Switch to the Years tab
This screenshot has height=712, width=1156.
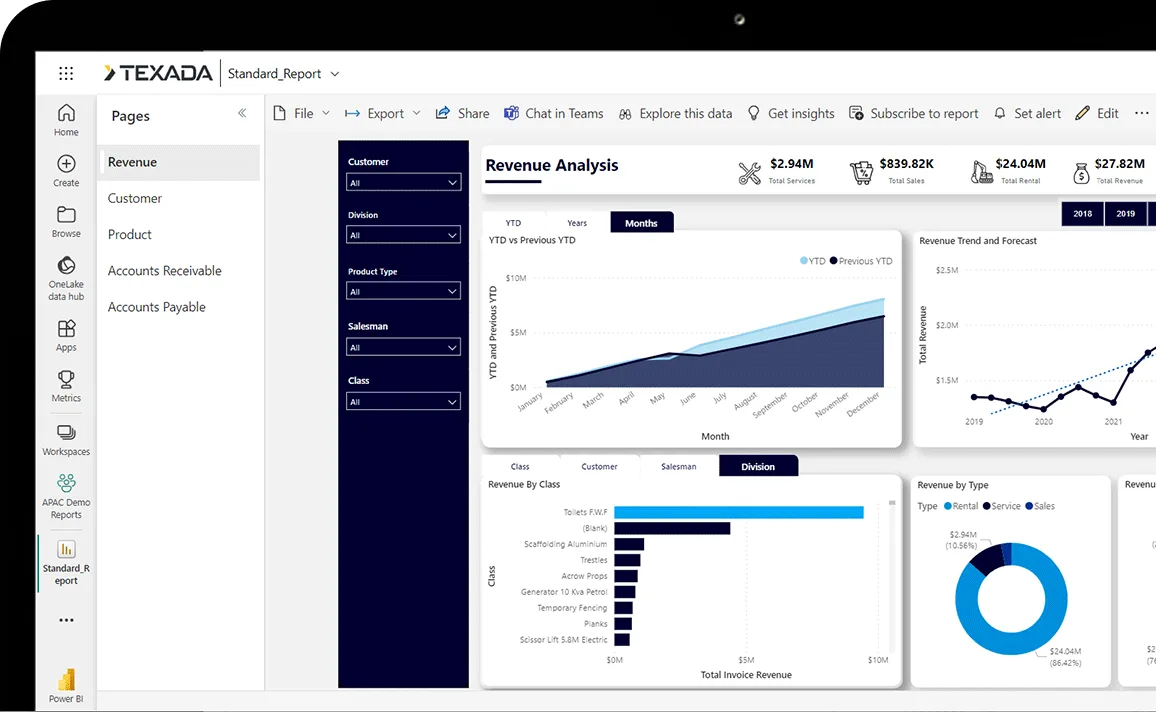pyautogui.click(x=577, y=223)
